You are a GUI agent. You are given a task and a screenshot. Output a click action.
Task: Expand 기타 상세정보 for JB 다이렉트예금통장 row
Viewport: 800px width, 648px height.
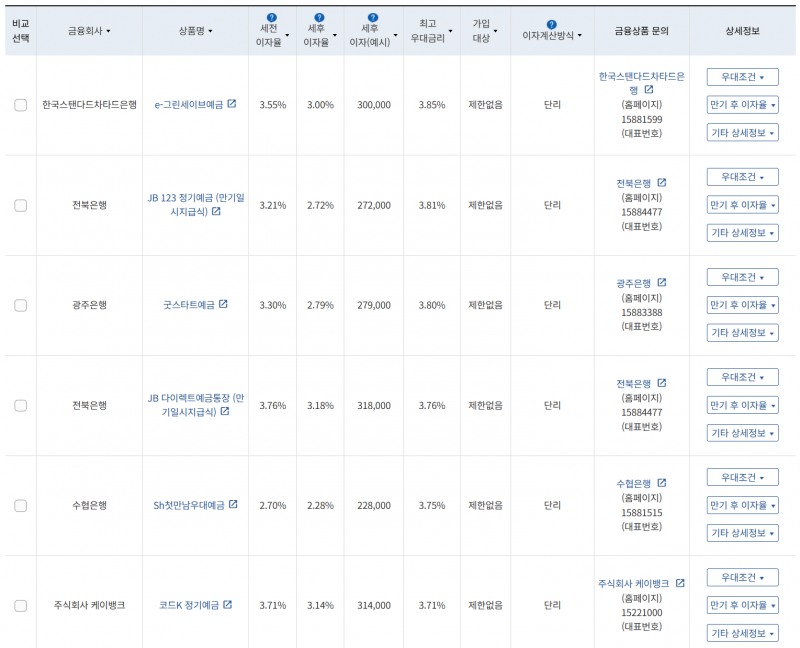tap(742, 433)
